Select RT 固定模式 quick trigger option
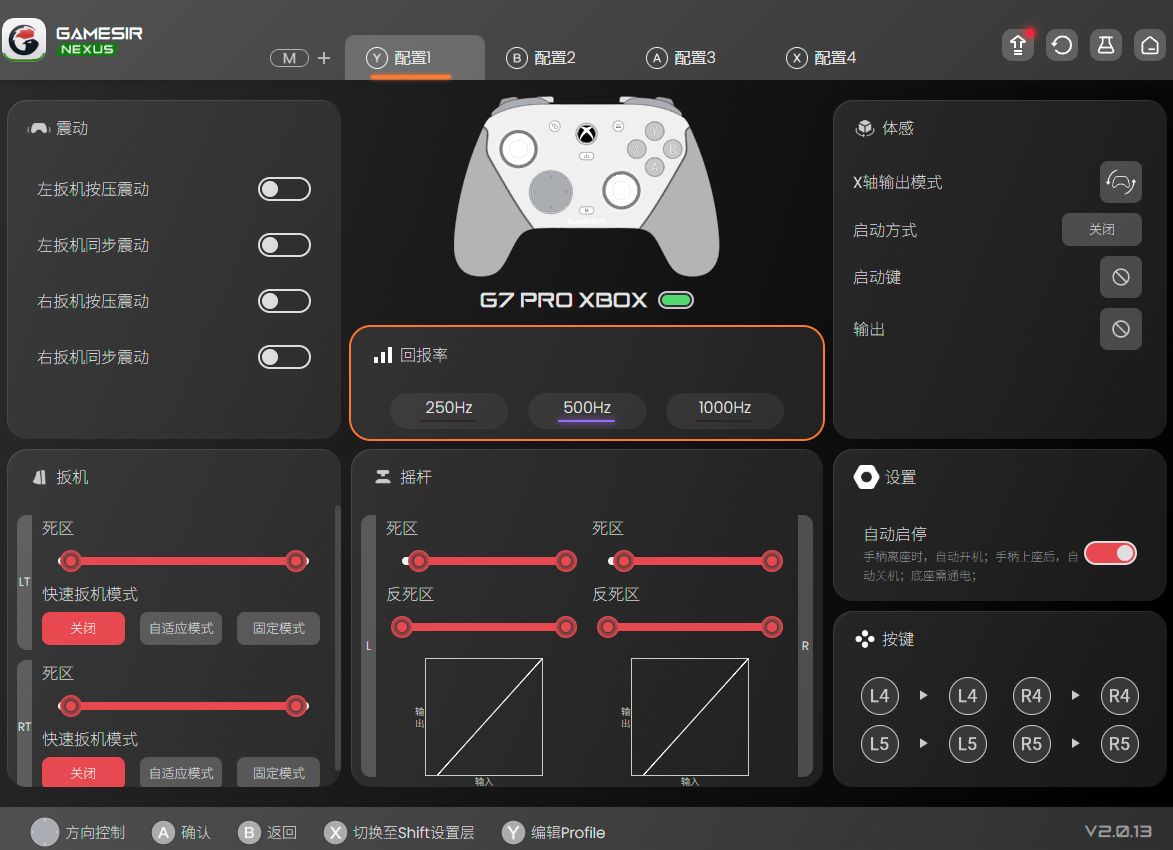The height and width of the screenshot is (850, 1173). [x=278, y=772]
